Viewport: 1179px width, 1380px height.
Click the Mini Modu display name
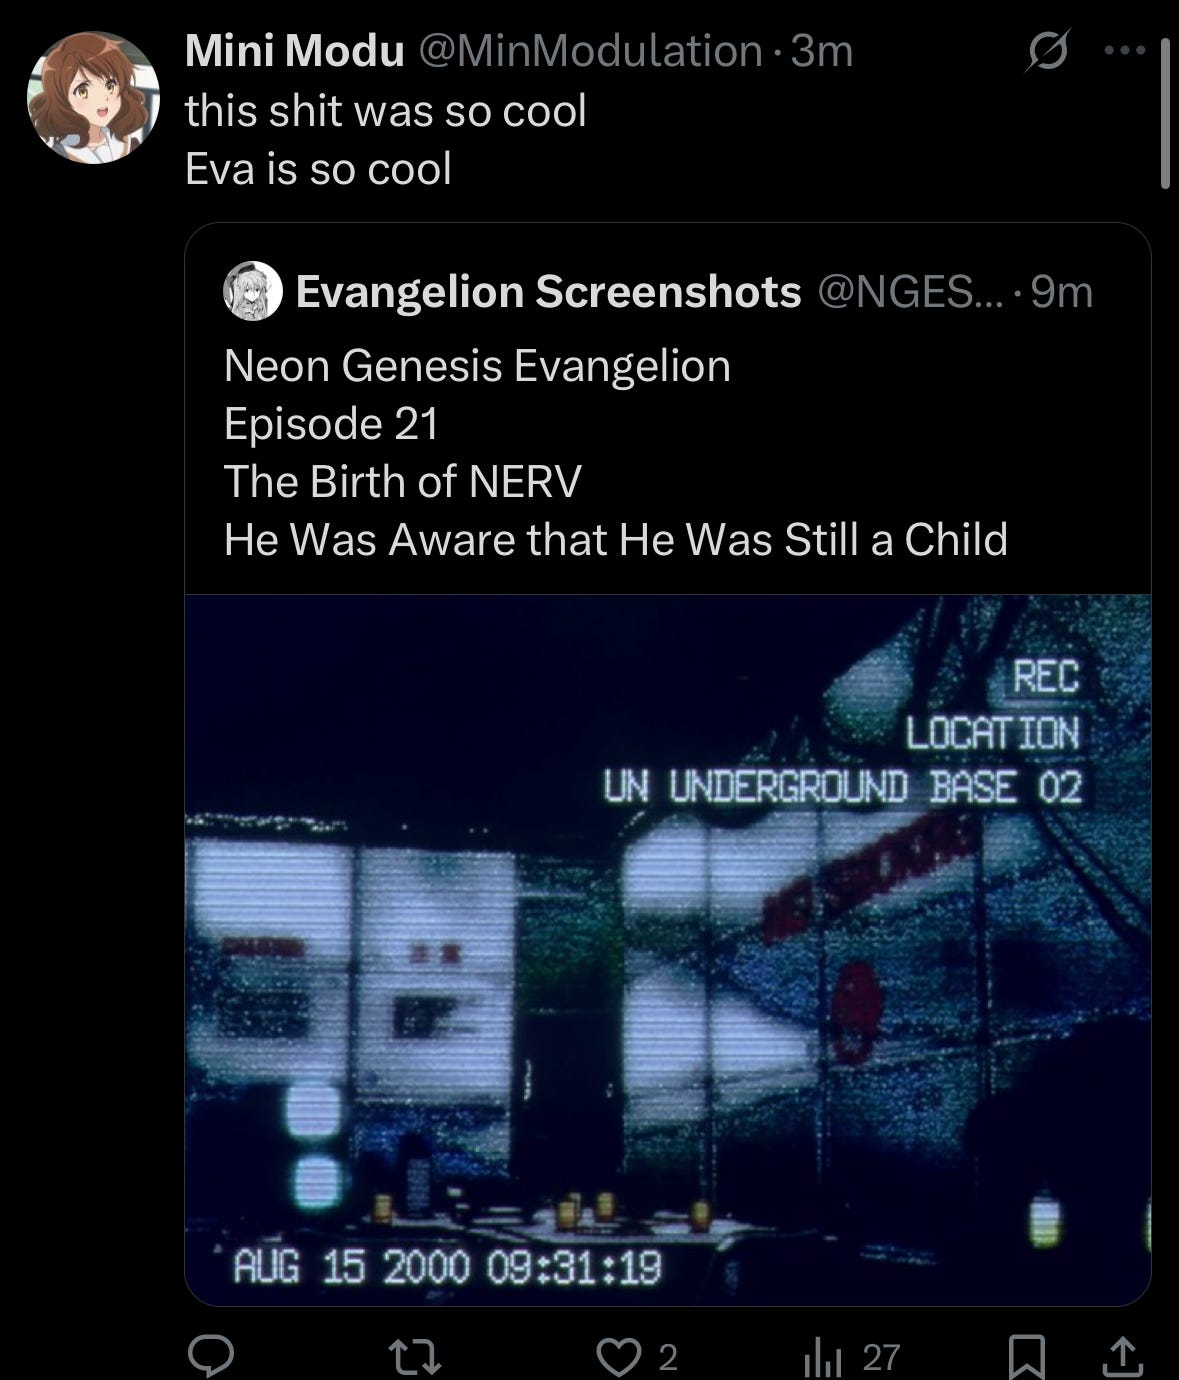coord(295,51)
